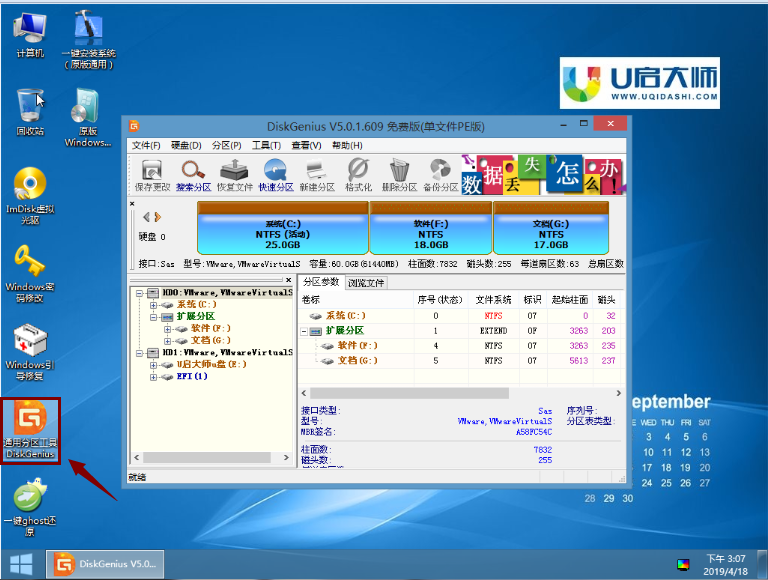Click the 删除分区 (Delete Partition) trash icon

coord(399,173)
